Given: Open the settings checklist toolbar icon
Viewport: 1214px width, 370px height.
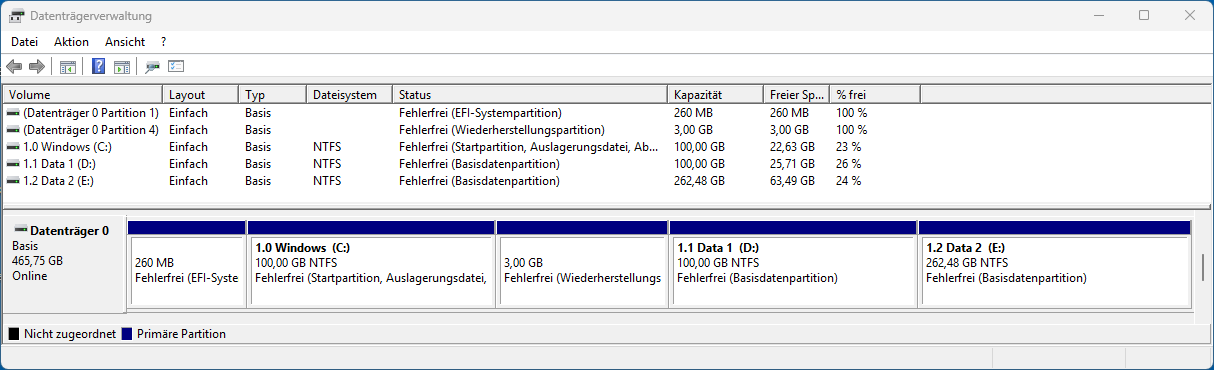Looking at the screenshot, I should click(177, 67).
